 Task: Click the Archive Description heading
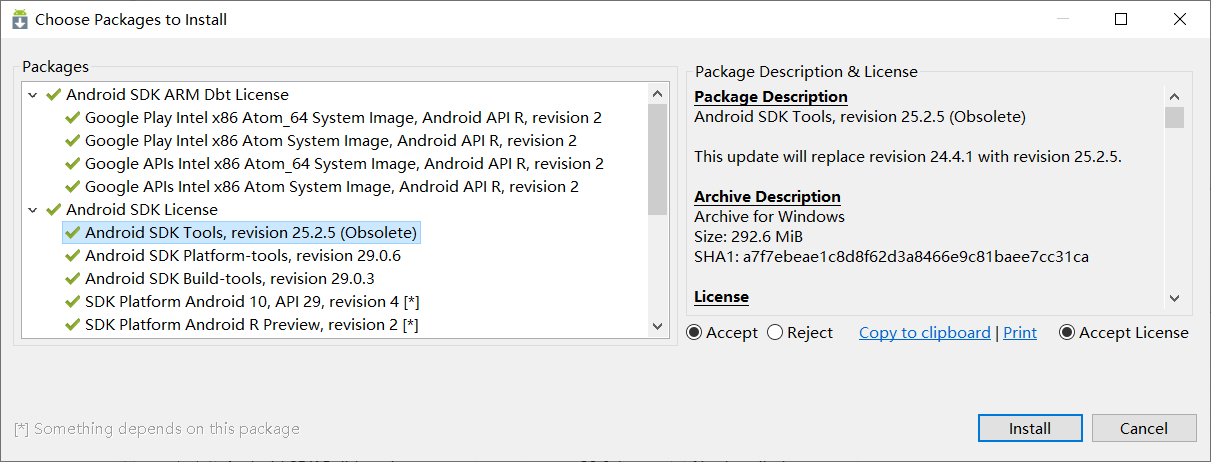pyautogui.click(x=767, y=197)
